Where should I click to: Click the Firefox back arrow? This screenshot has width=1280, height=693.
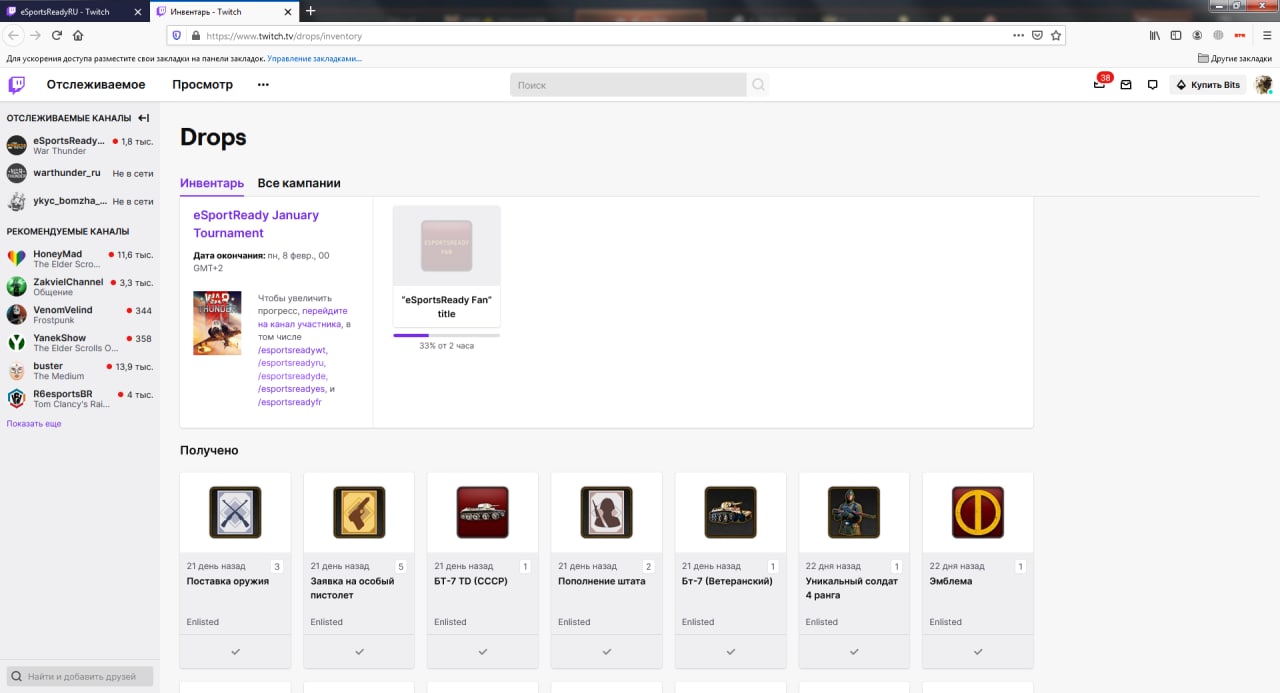tap(14, 35)
